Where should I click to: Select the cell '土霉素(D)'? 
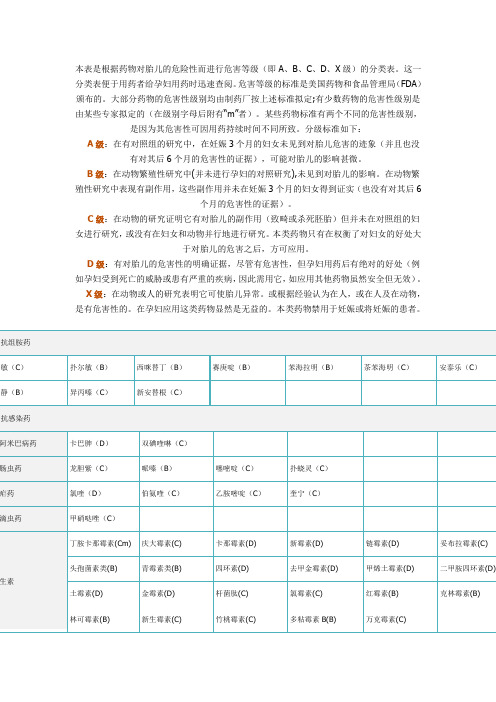86,594
